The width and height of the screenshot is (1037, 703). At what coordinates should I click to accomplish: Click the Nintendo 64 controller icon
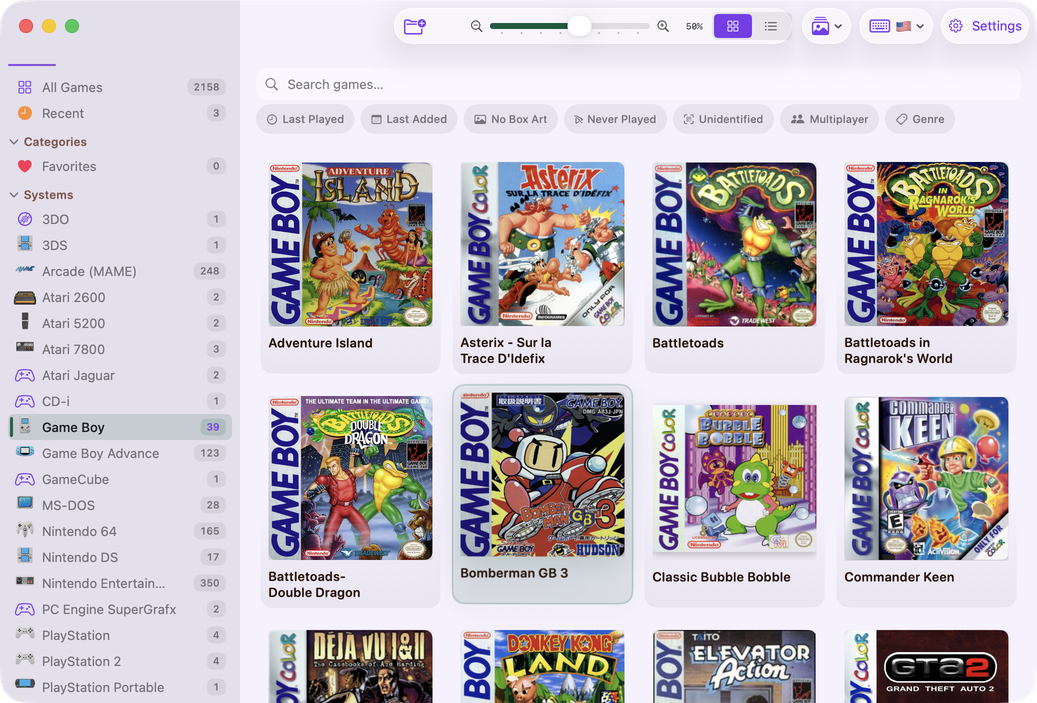24,530
